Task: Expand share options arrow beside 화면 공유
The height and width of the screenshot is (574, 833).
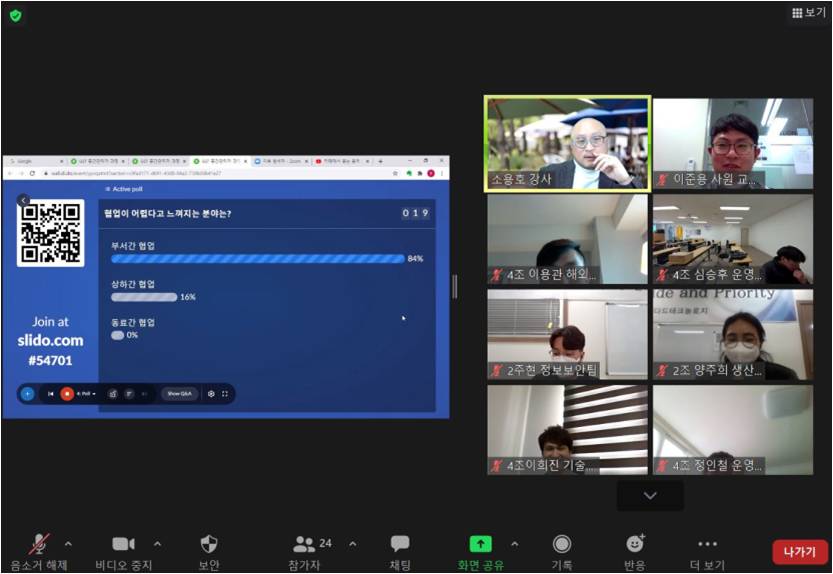Action: point(515,544)
